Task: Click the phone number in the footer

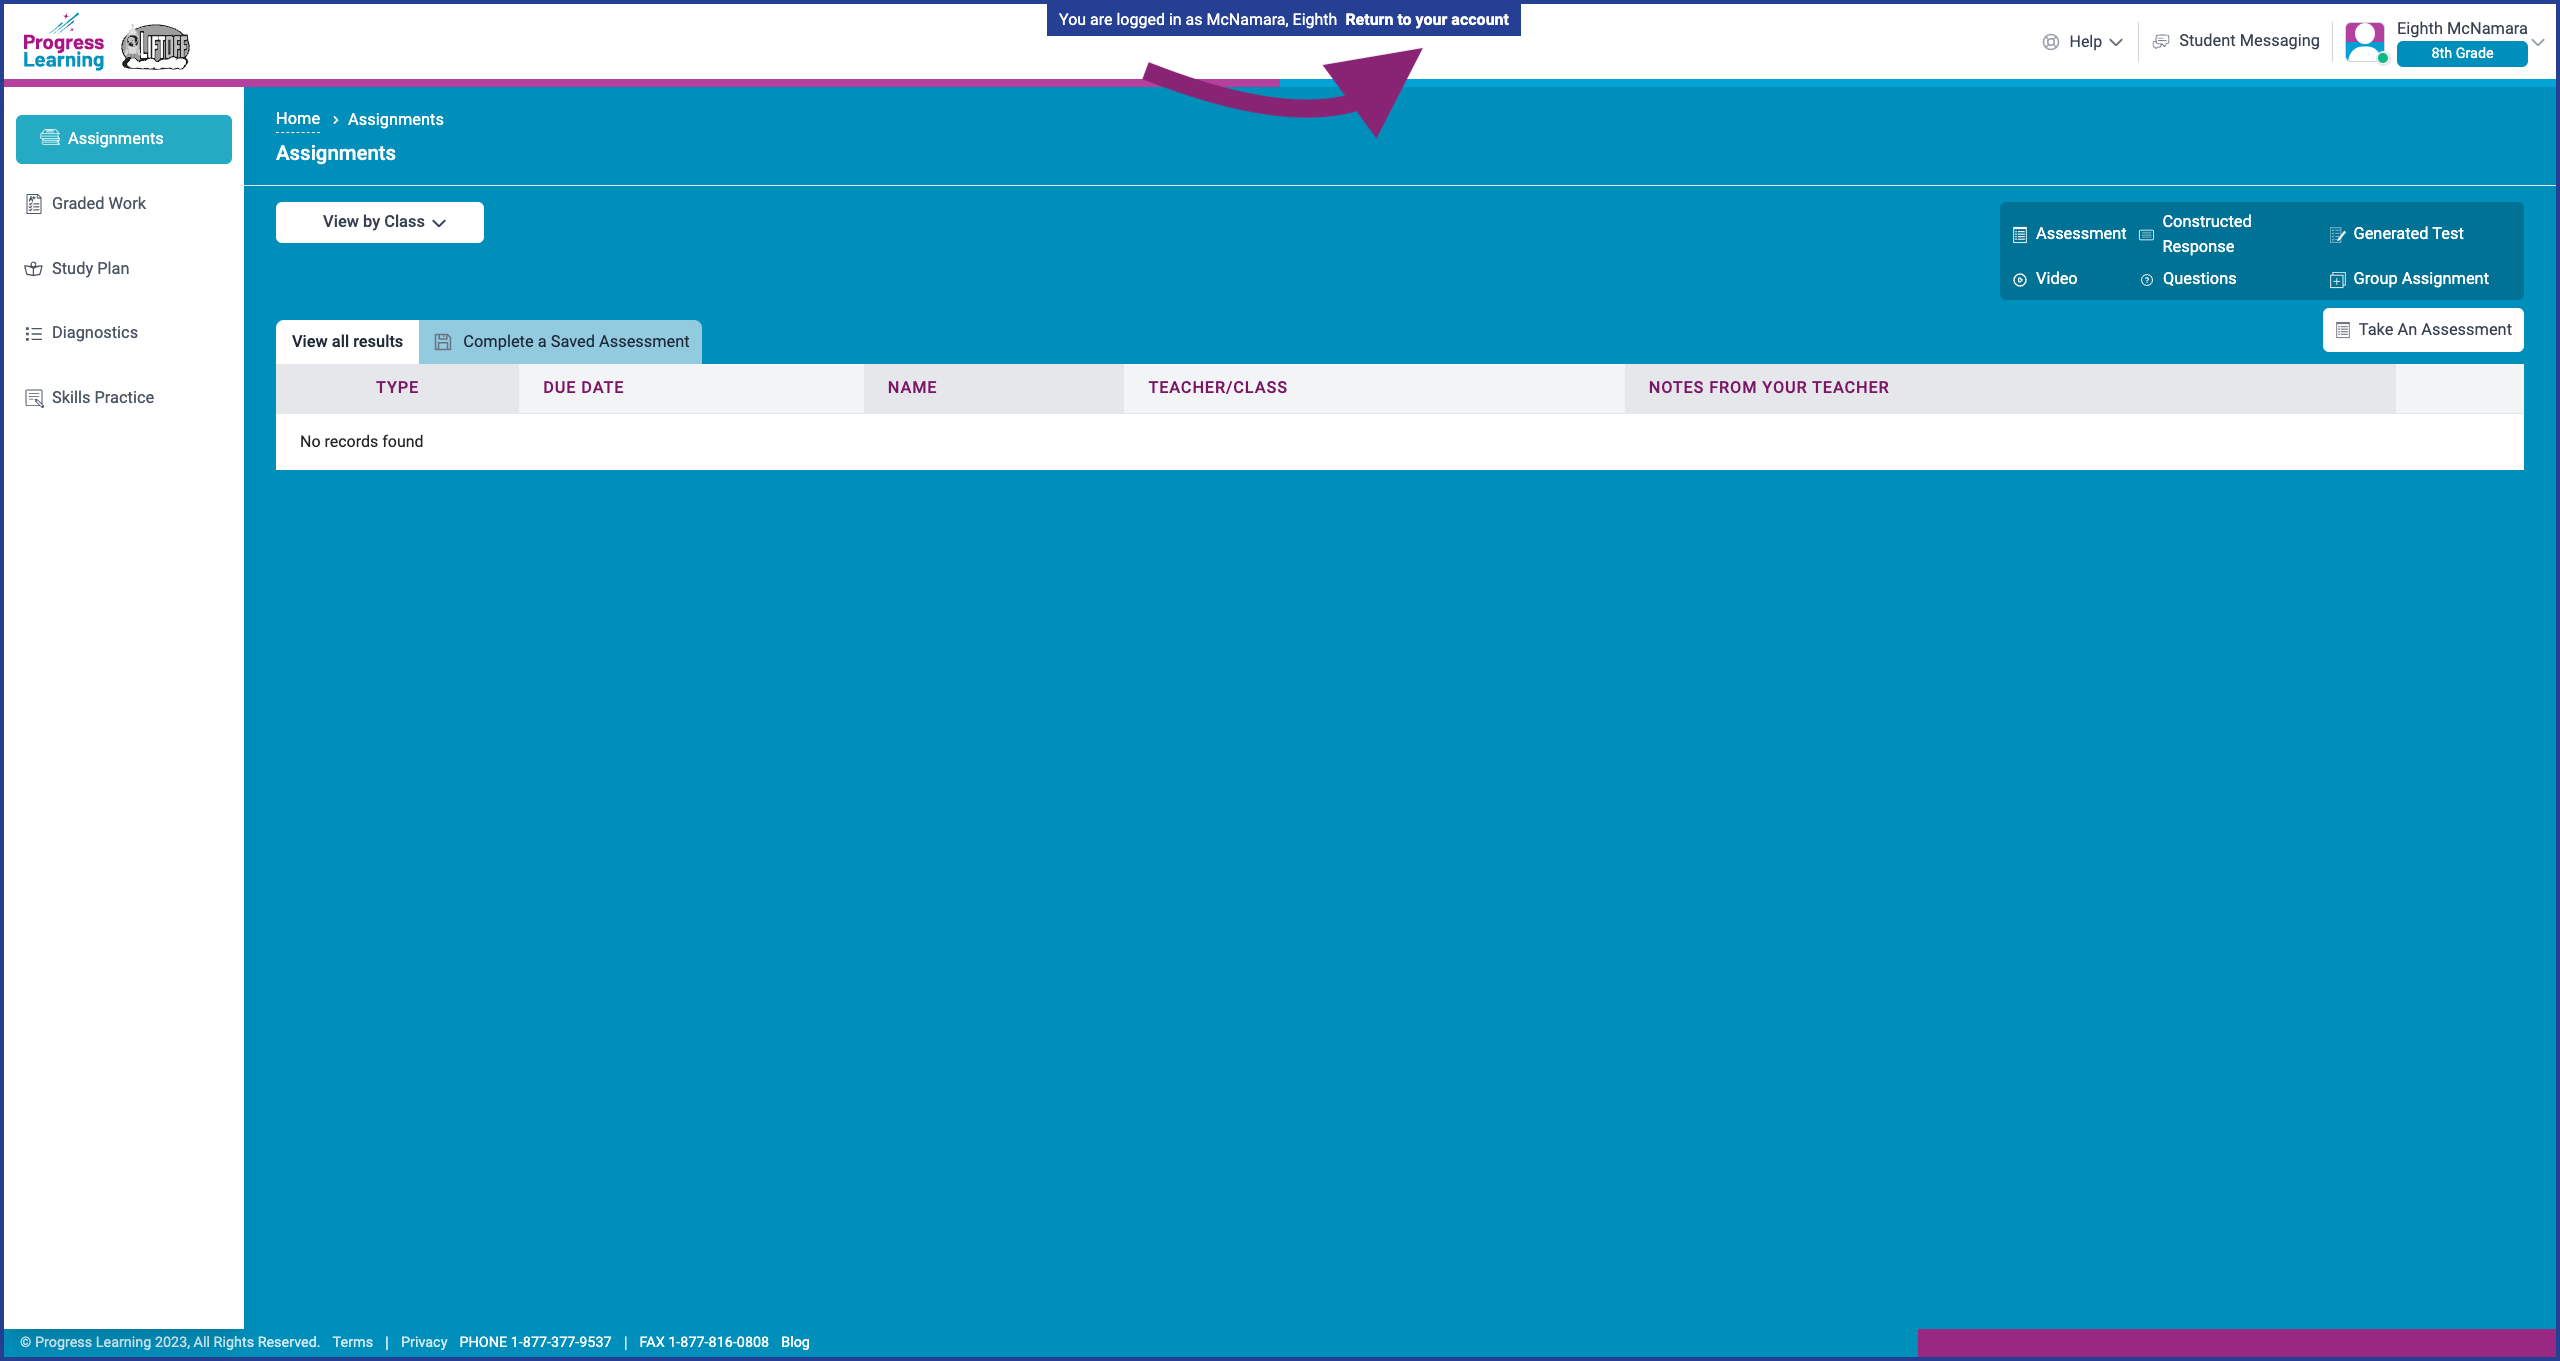Action: tap(535, 1343)
